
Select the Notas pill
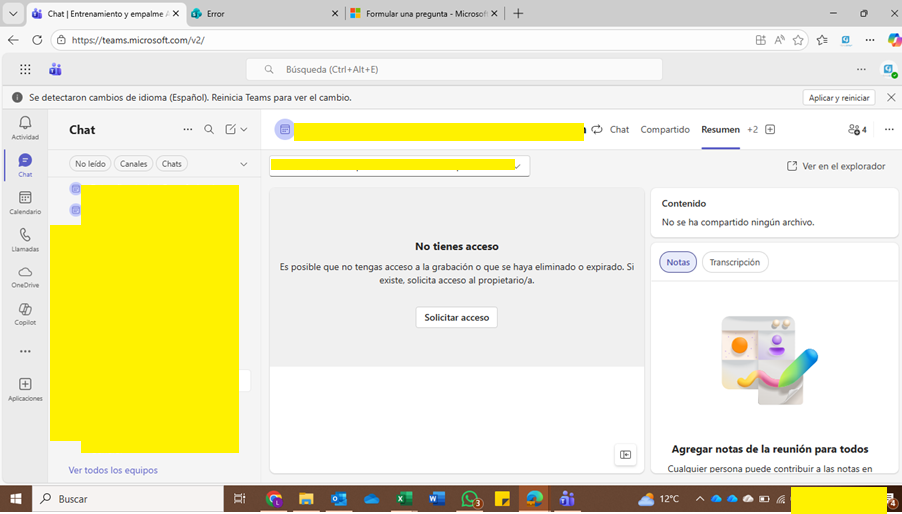click(678, 262)
